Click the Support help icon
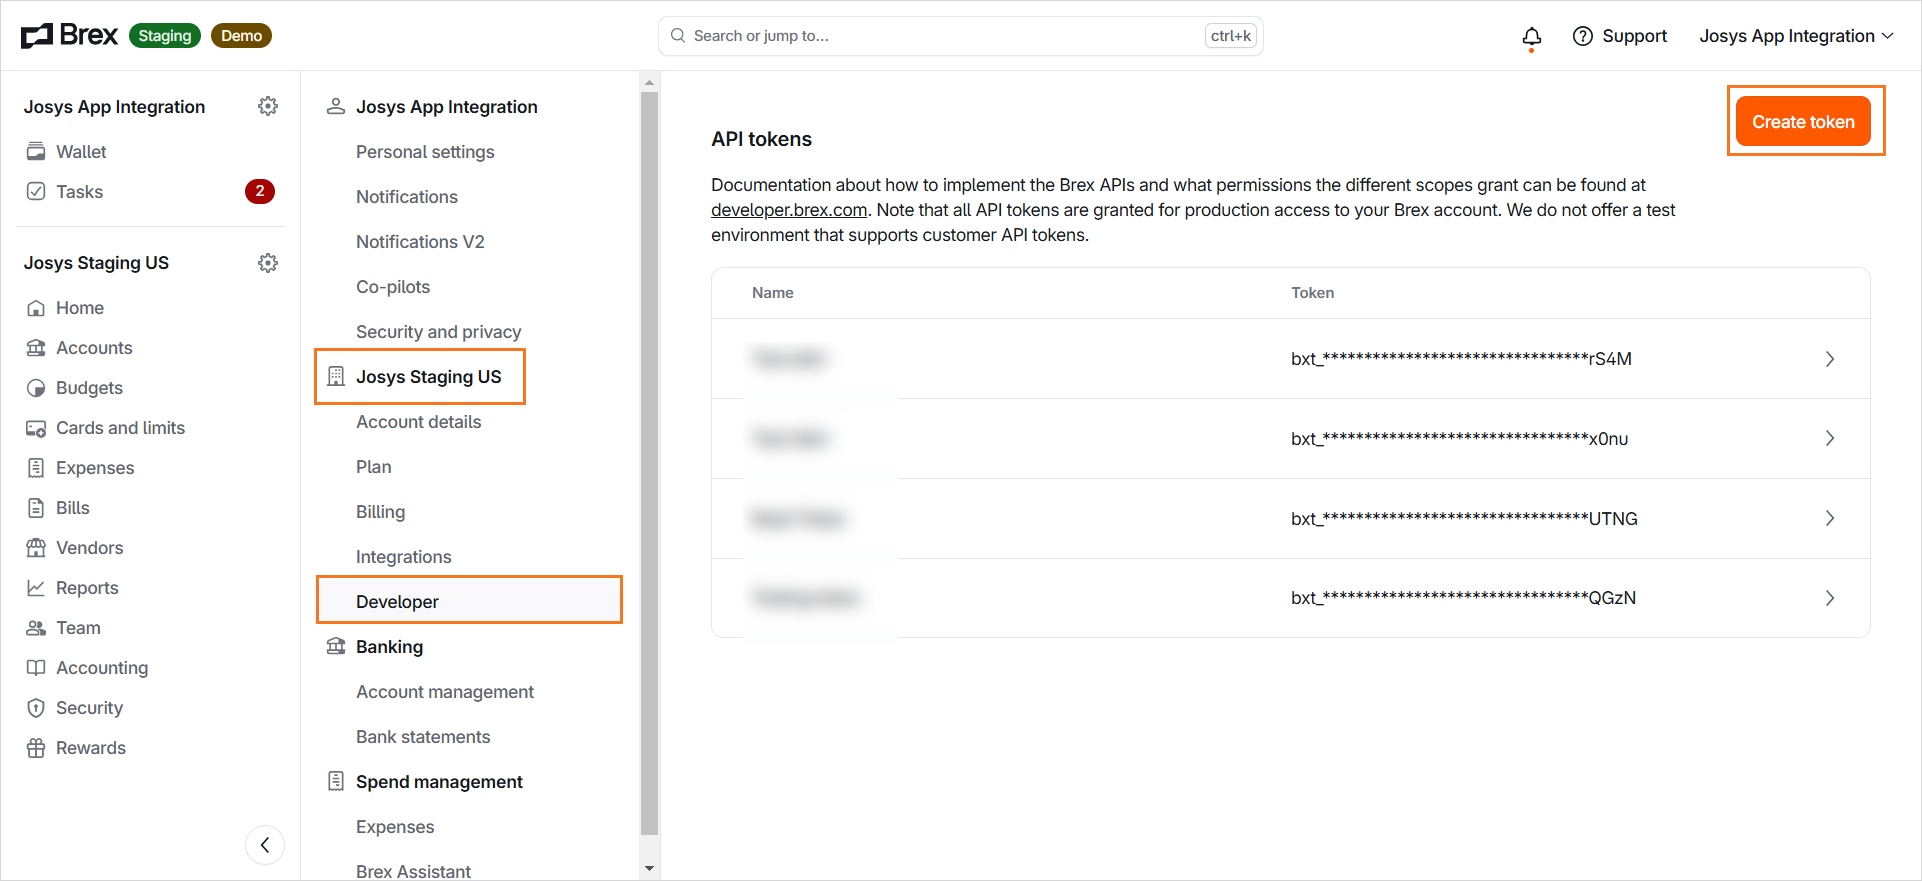The height and width of the screenshot is (881, 1922). [x=1582, y=36]
